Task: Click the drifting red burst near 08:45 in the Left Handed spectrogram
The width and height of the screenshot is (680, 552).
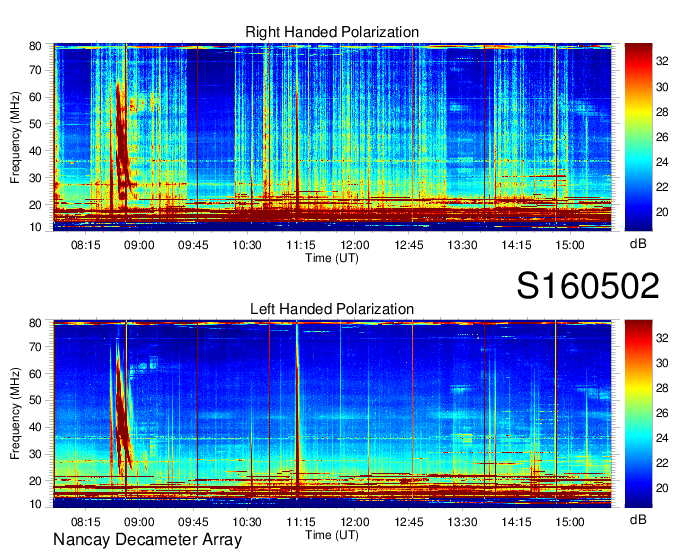Action: click(122, 410)
